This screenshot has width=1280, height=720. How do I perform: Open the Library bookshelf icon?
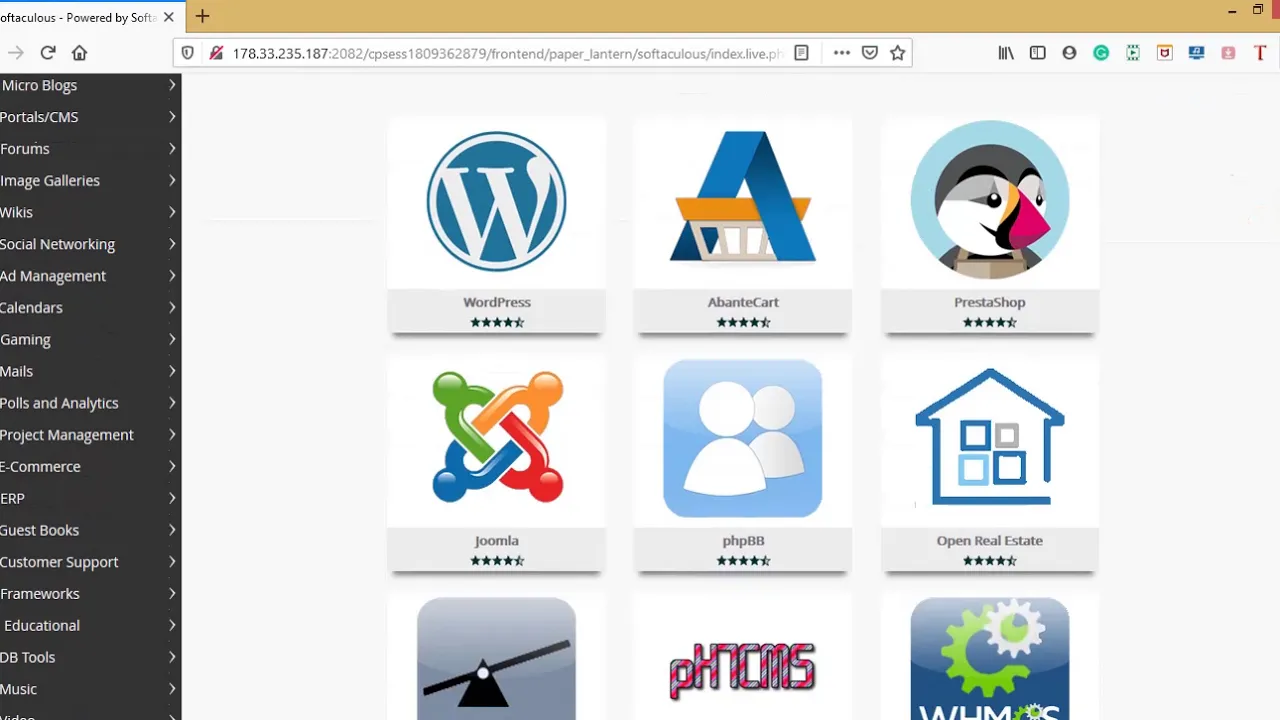pos(1006,53)
